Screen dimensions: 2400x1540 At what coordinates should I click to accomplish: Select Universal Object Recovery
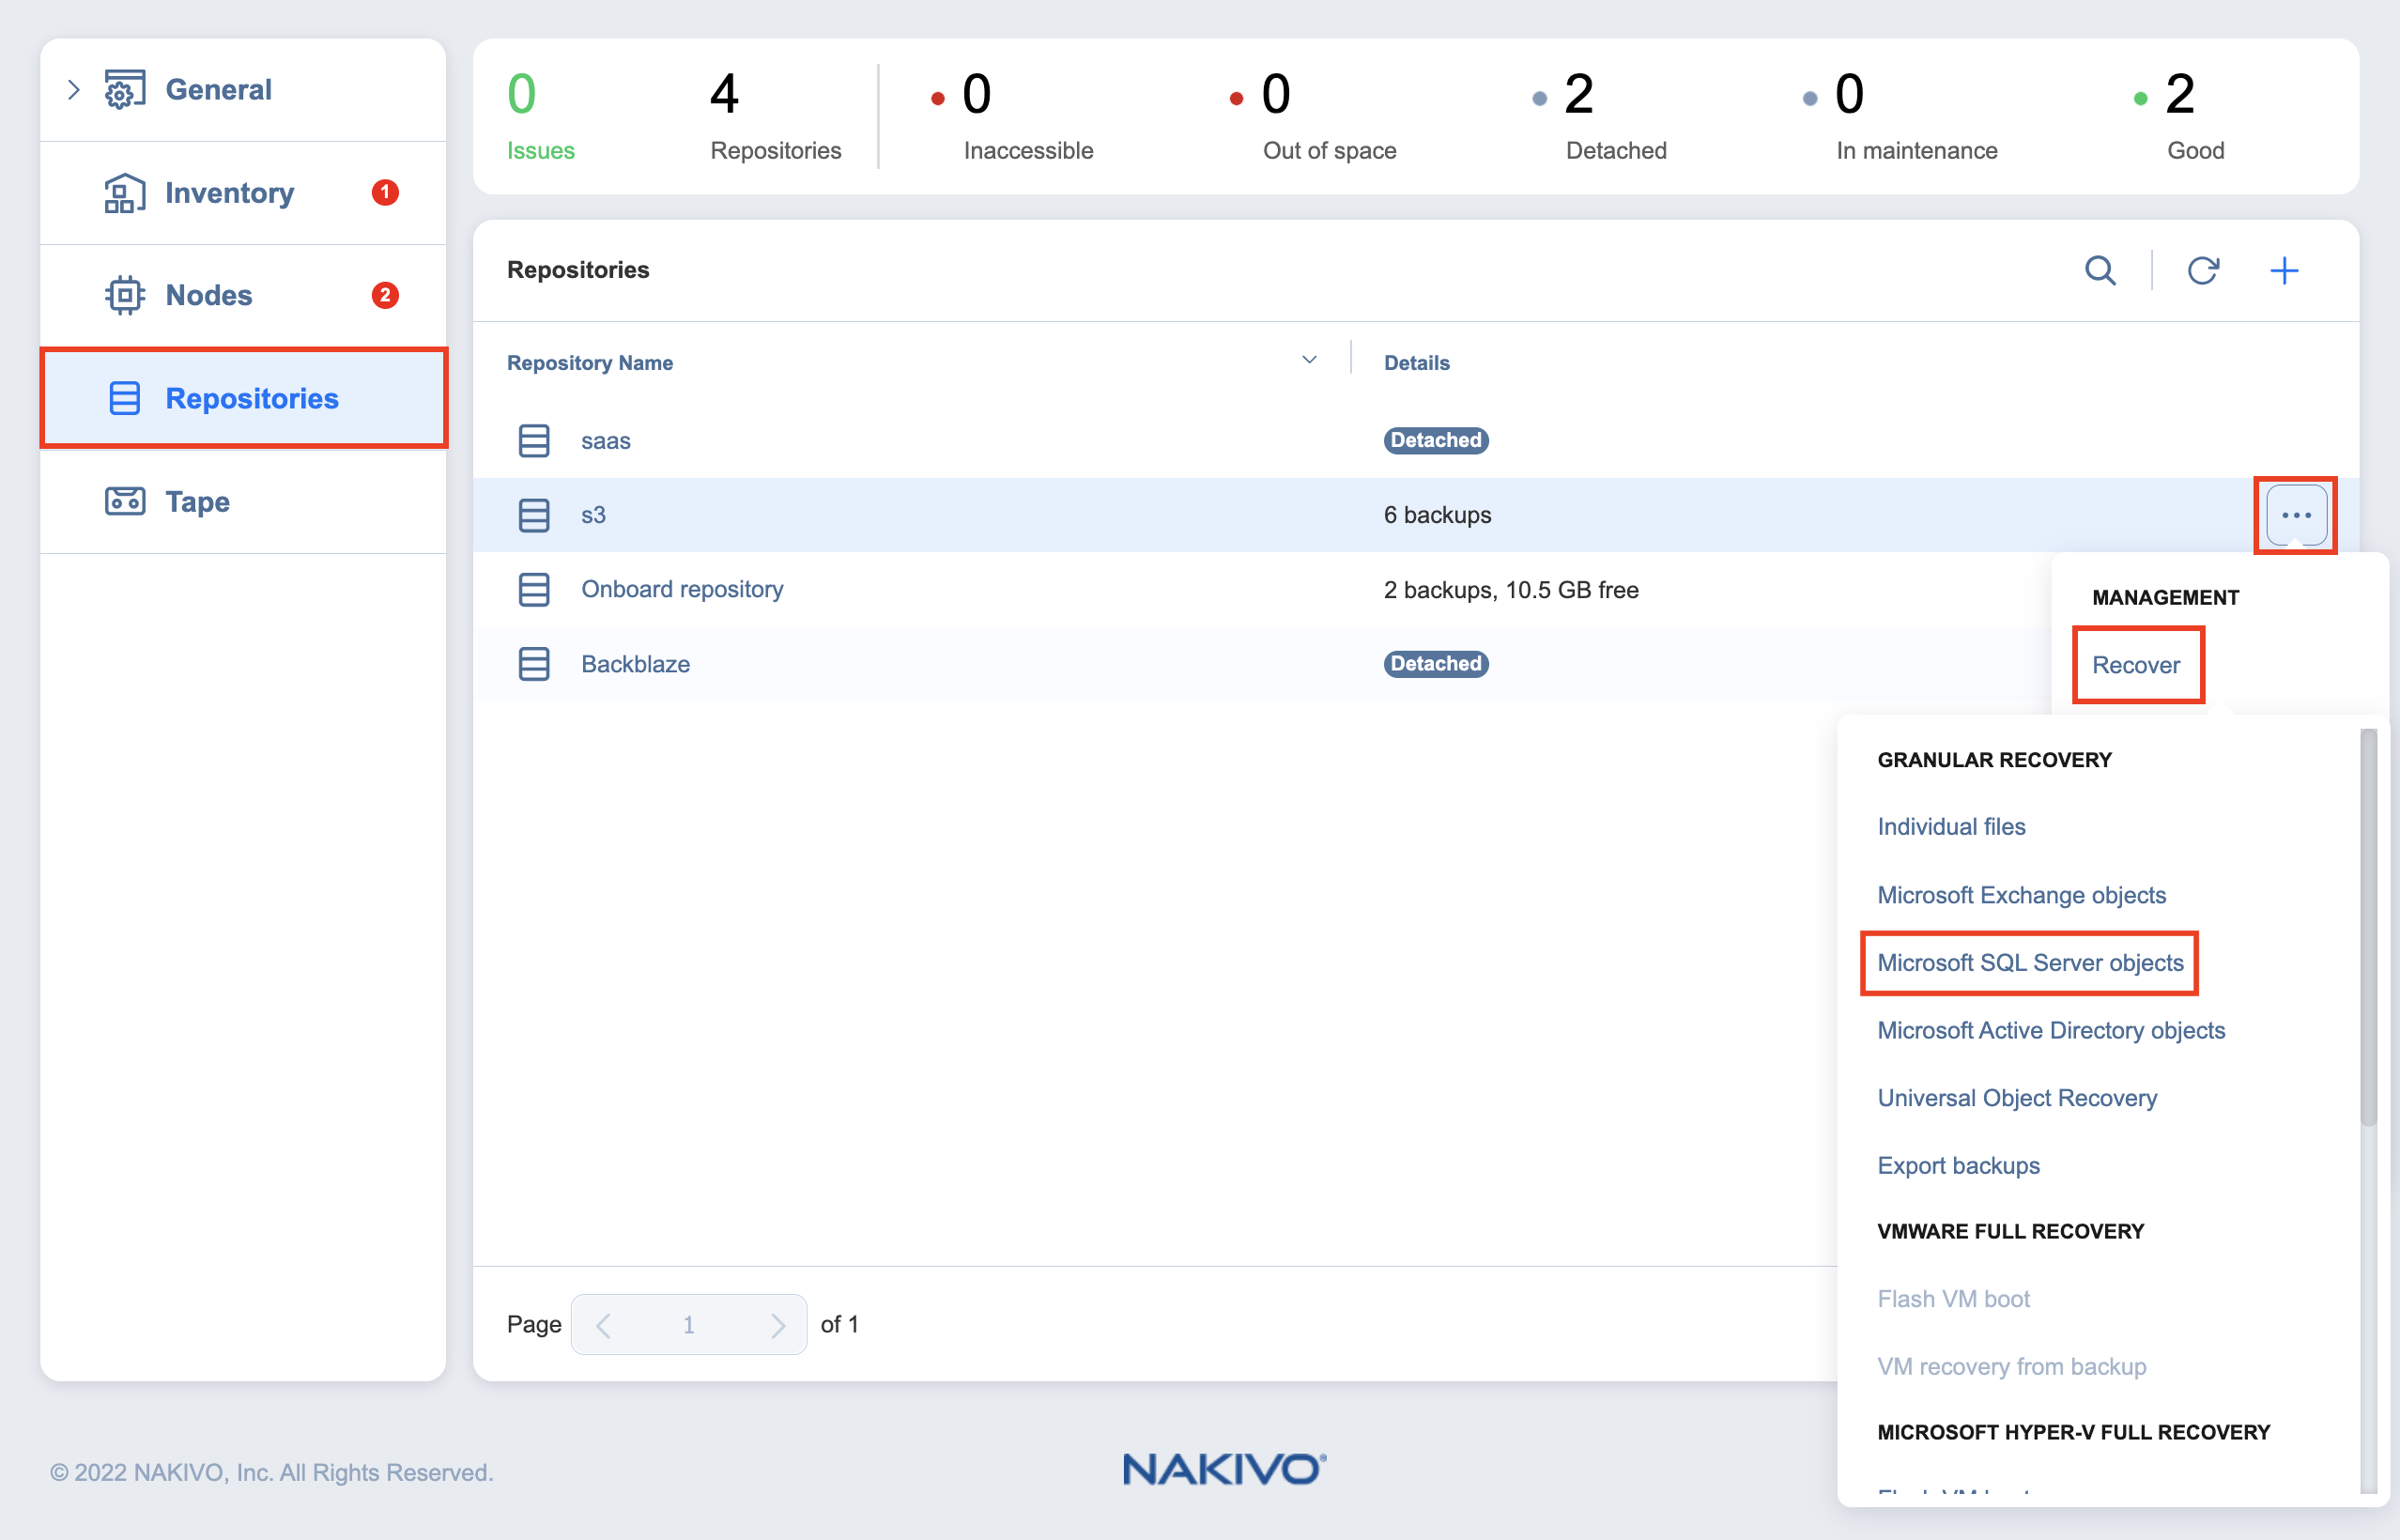pyautogui.click(x=2017, y=1098)
